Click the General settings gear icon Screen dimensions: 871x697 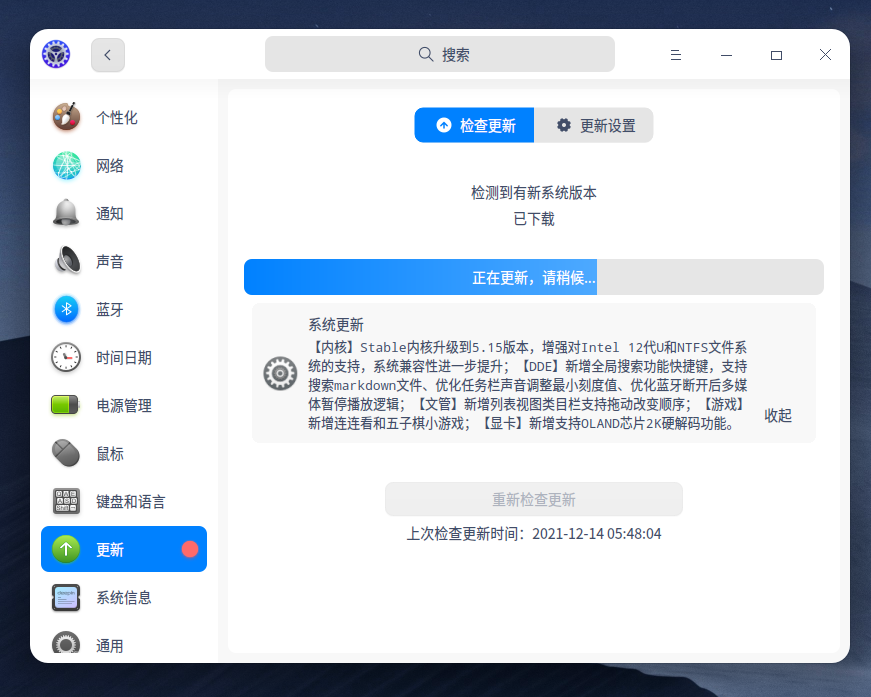66,644
